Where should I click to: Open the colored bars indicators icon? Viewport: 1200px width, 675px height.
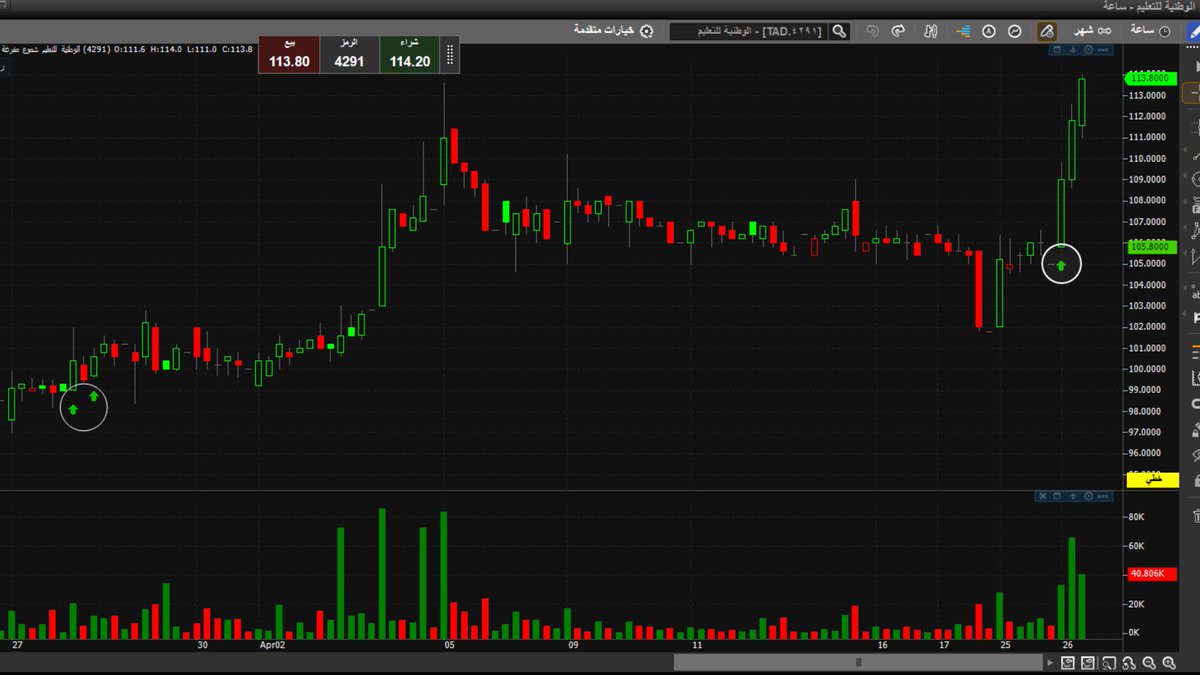click(x=963, y=31)
